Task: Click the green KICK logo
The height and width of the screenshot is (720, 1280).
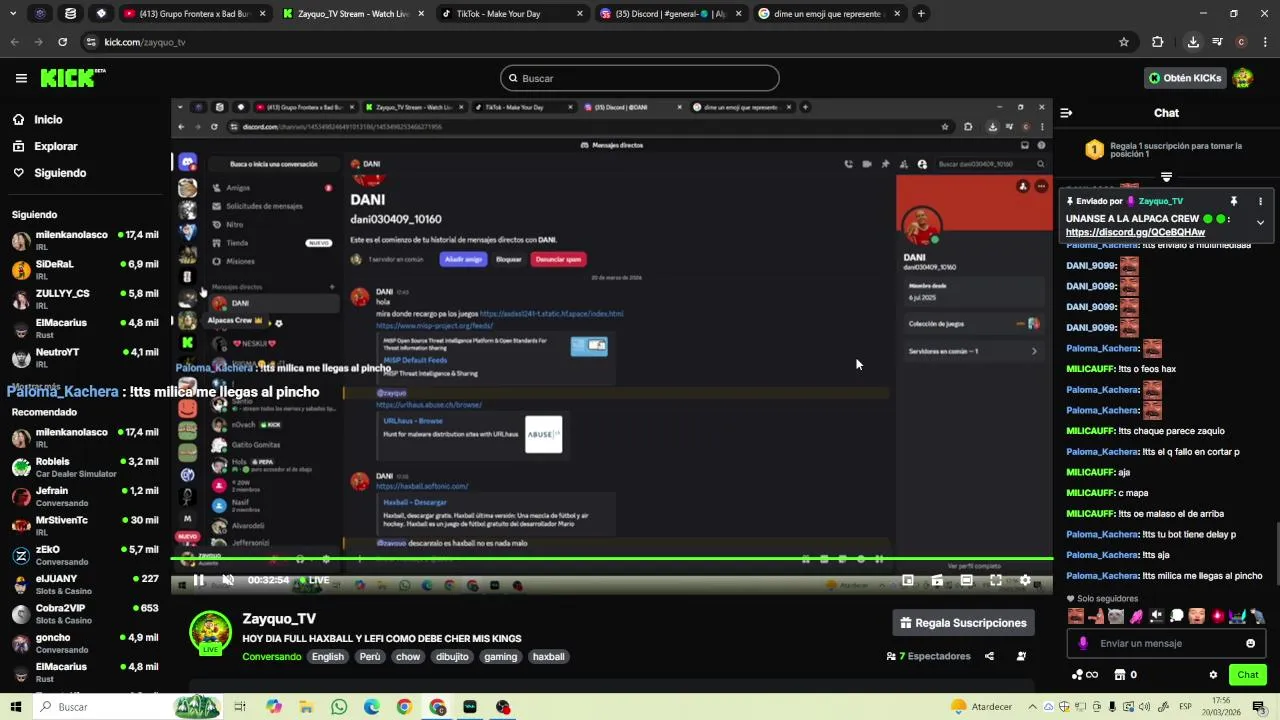Action: click(x=72, y=78)
